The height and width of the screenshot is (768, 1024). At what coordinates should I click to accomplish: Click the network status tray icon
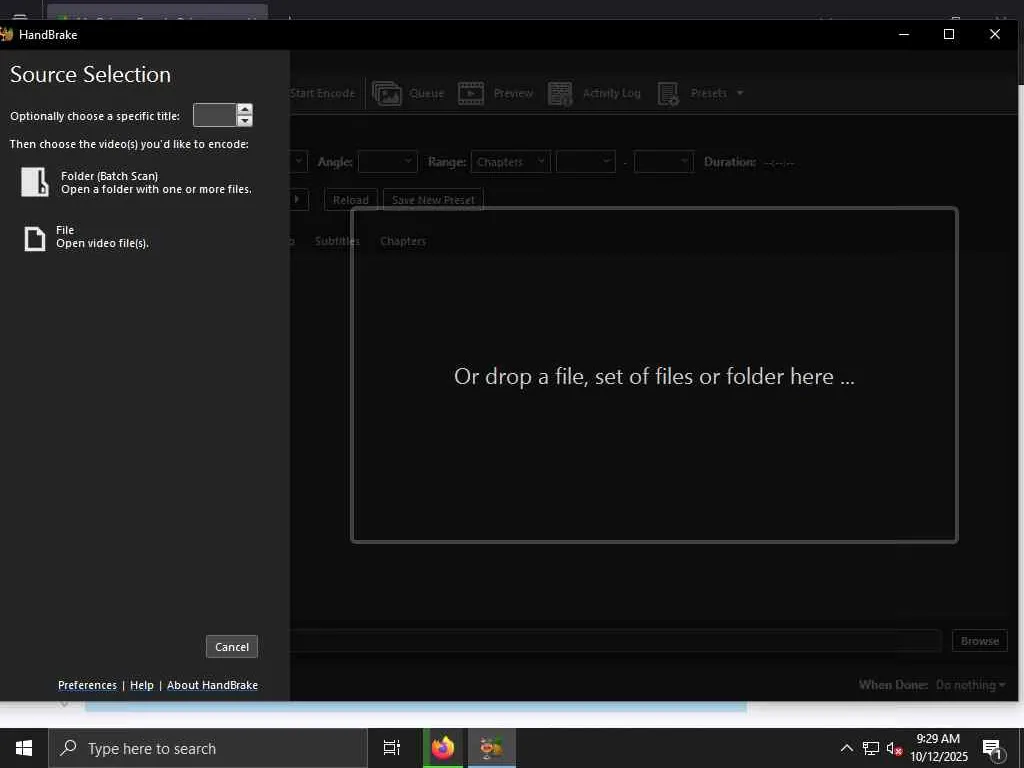pos(871,748)
